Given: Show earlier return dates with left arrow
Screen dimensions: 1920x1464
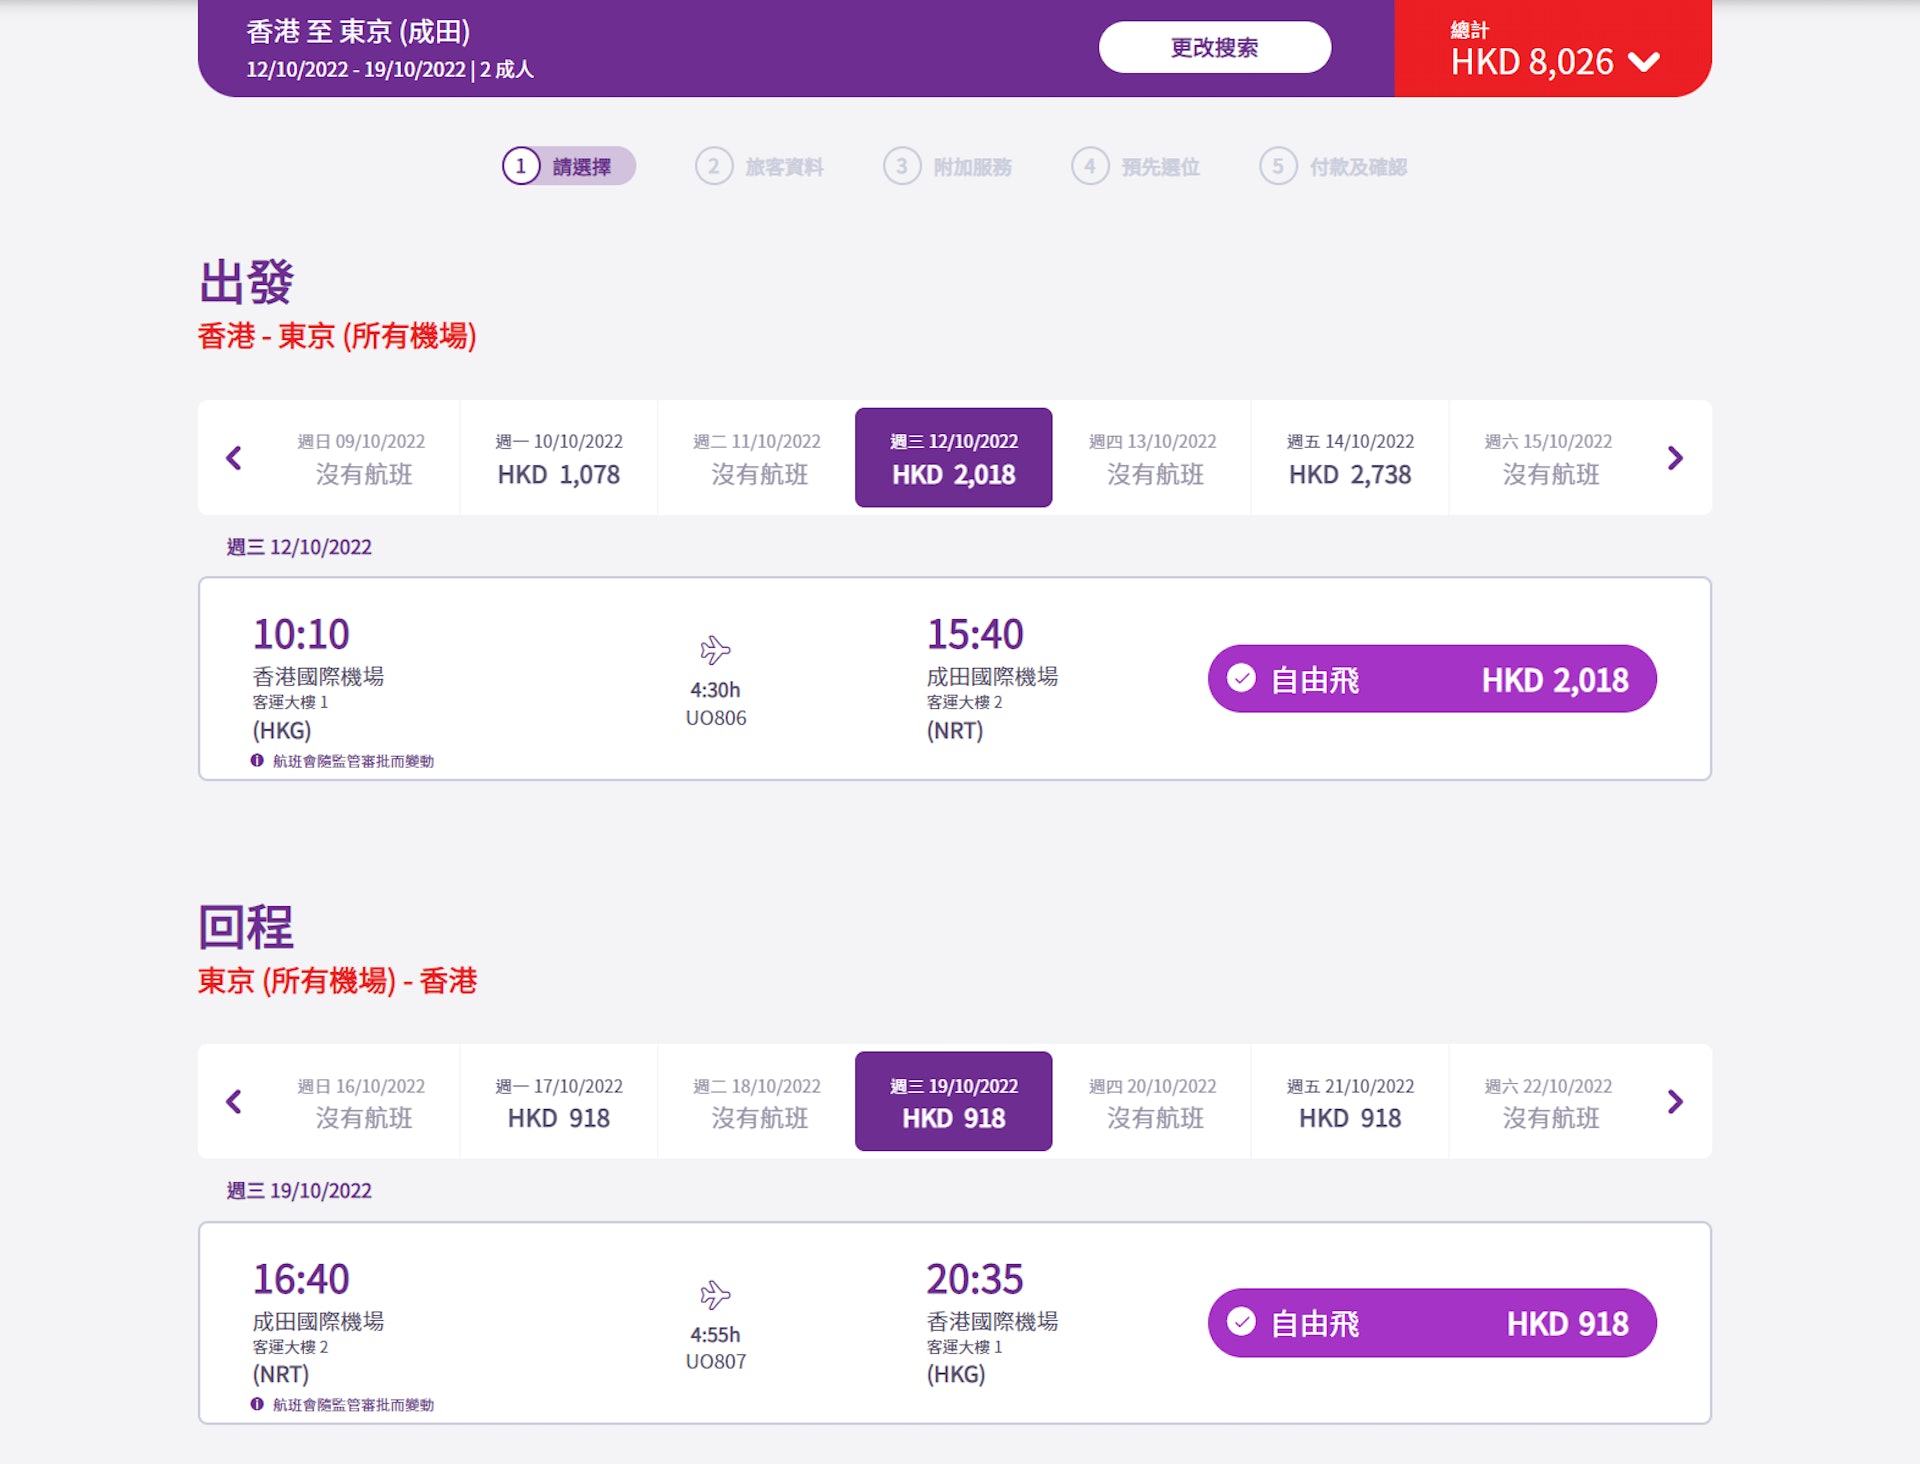Looking at the screenshot, I should (x=234, y=1102).
